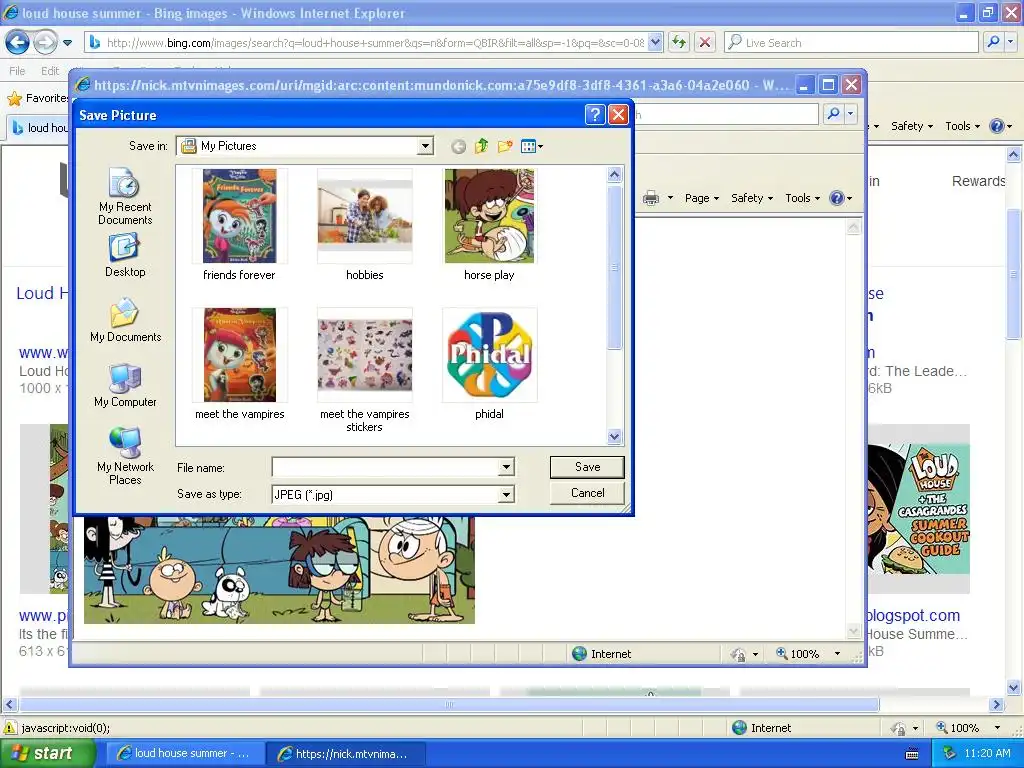Open Safety menu in the Bing window

pyautogui.click(x=912, y=126)
